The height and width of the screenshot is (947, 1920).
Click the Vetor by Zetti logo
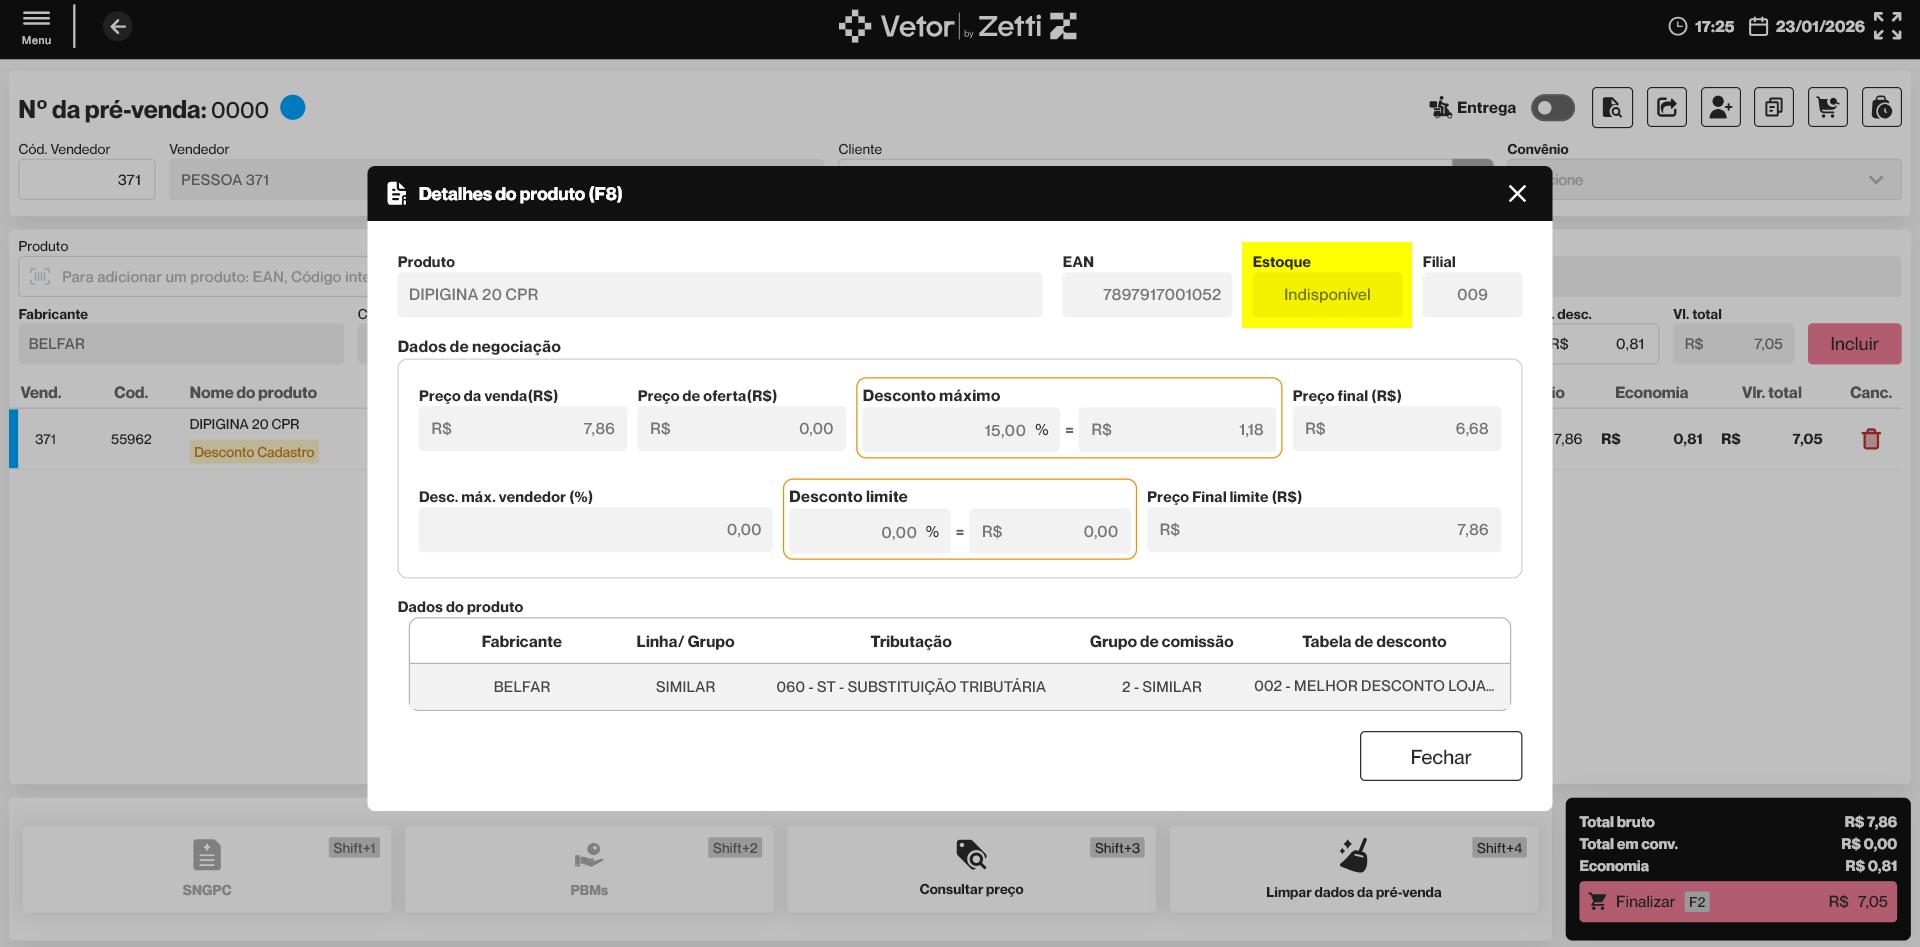click(958, 26)
